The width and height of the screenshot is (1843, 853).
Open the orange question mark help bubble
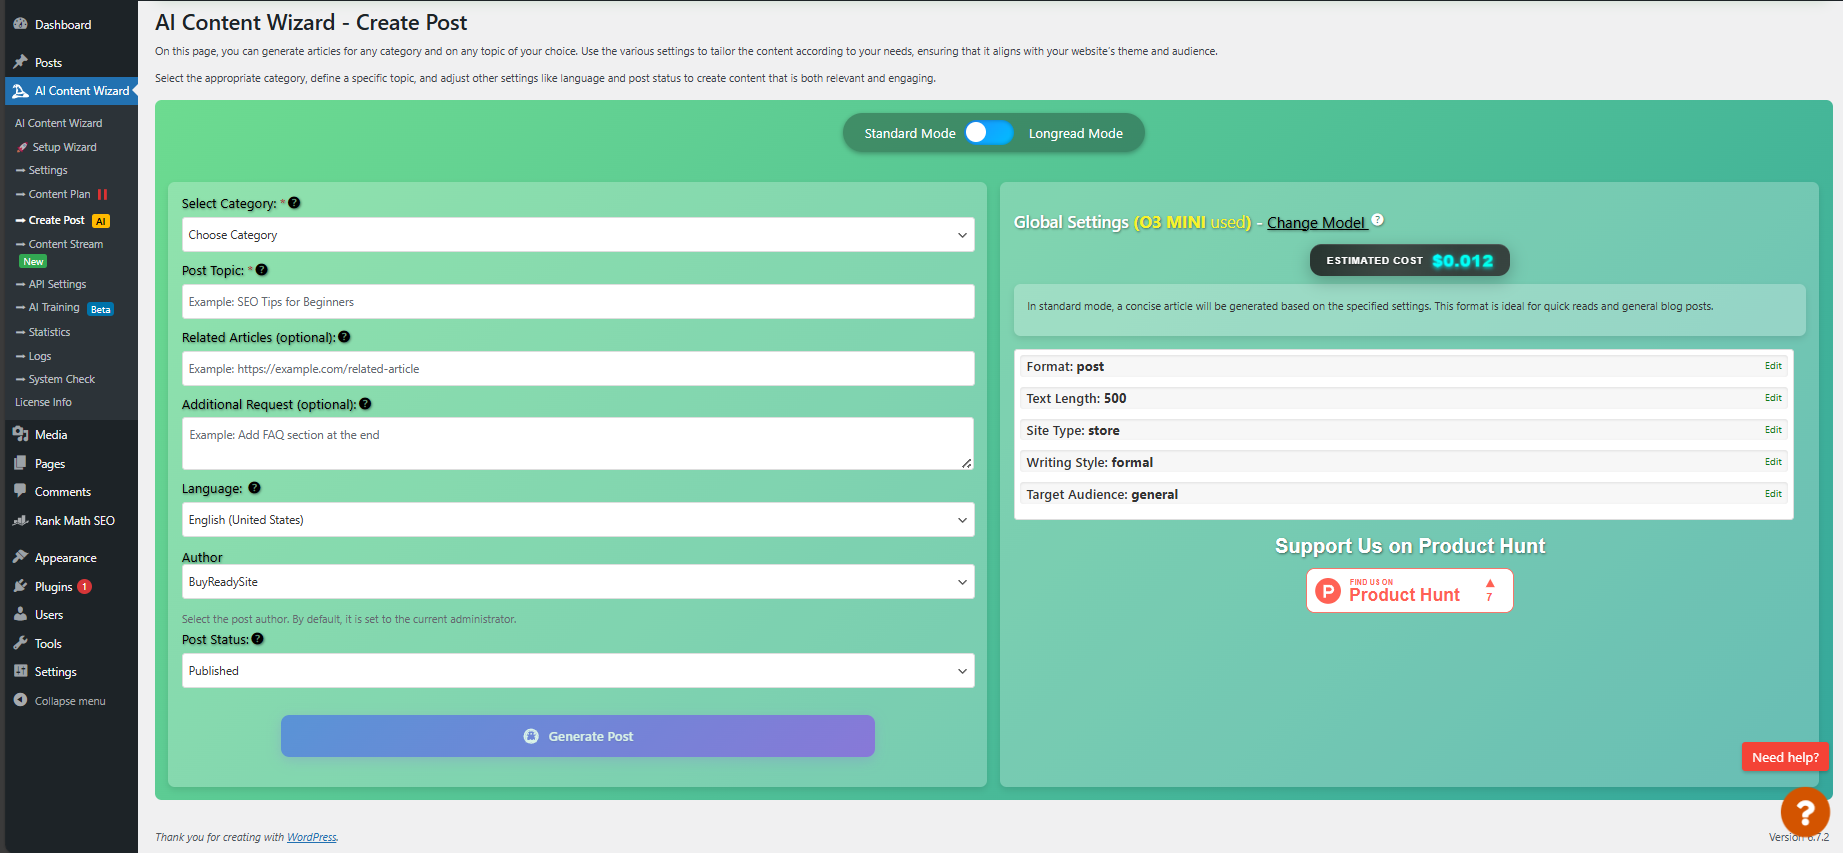(1805, 814)
